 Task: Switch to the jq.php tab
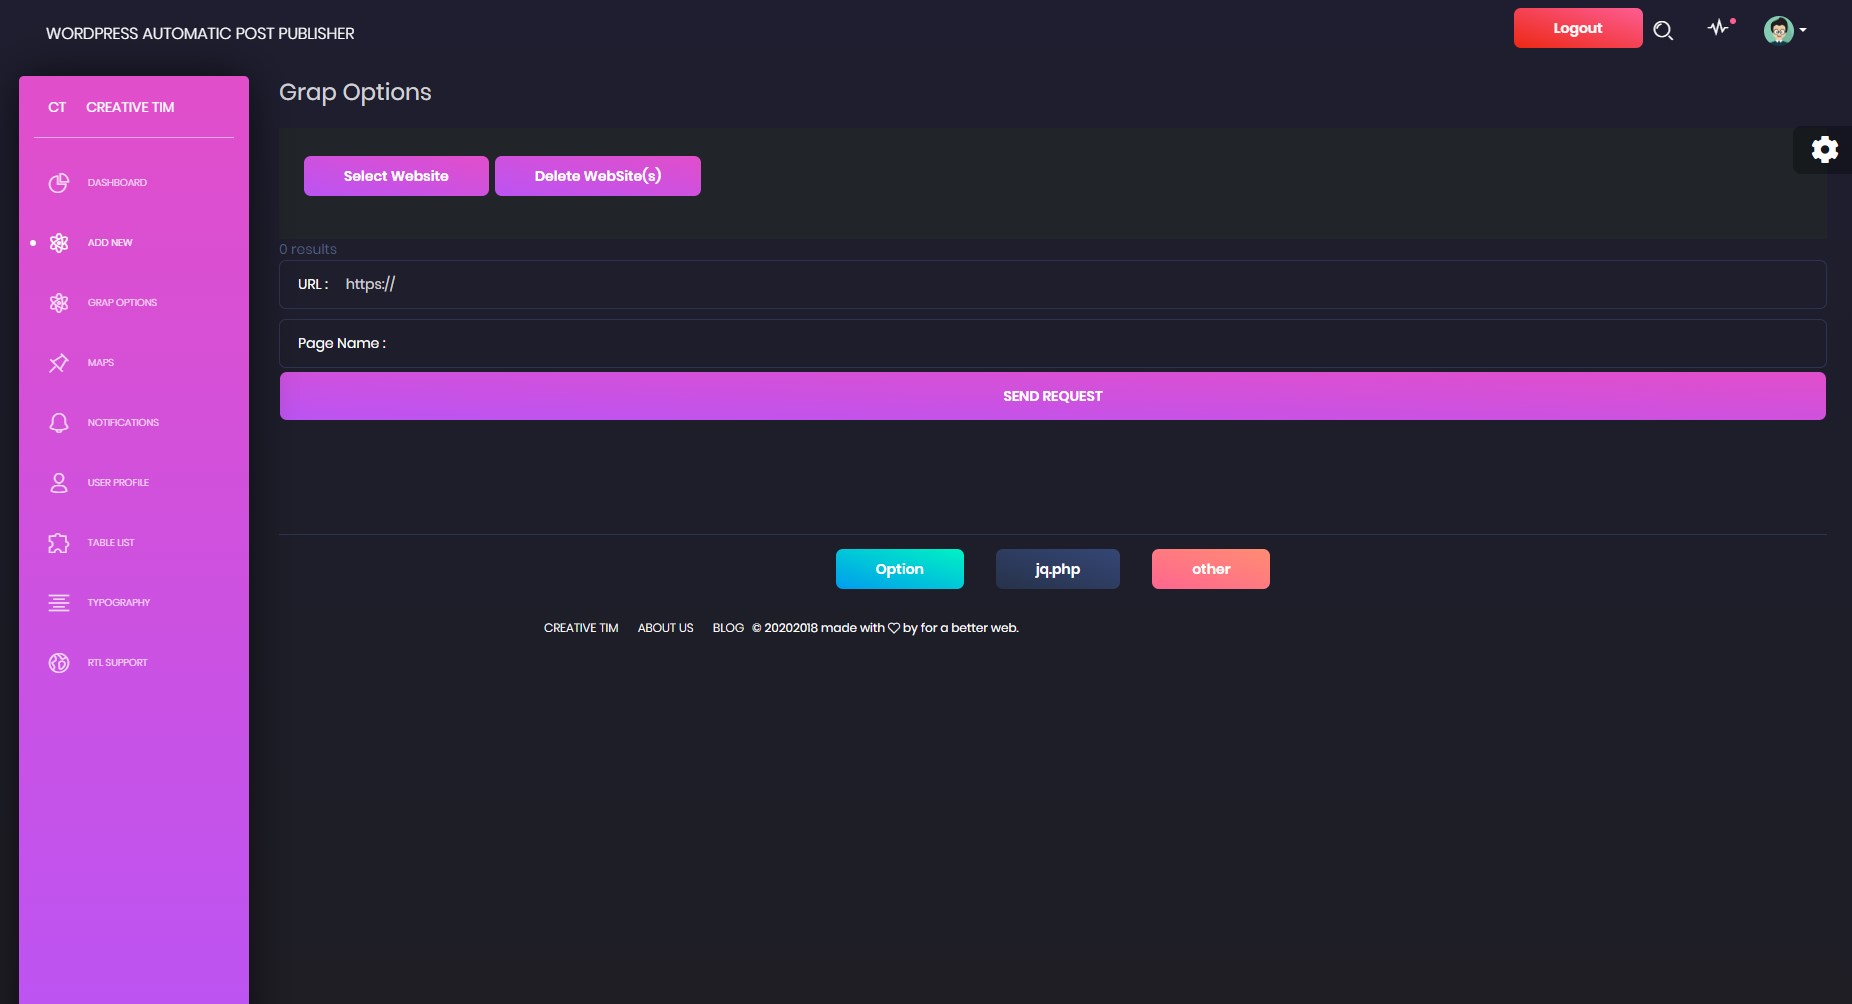[1057, 569]
